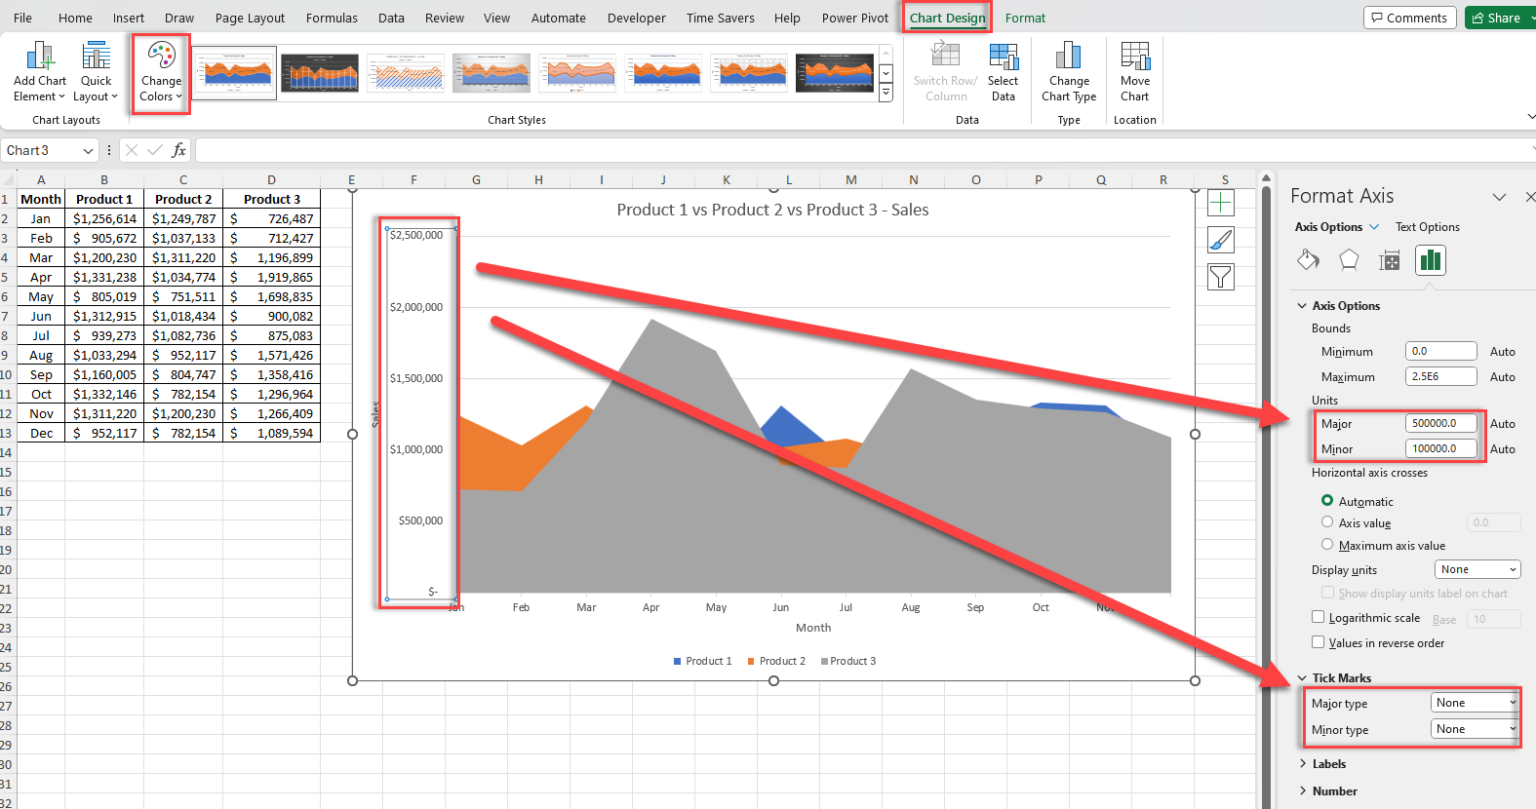This screenshot has height=809, width=1536.
Task: Open the Fill & Line paint bucket tab
Action: coord(1308,260)
